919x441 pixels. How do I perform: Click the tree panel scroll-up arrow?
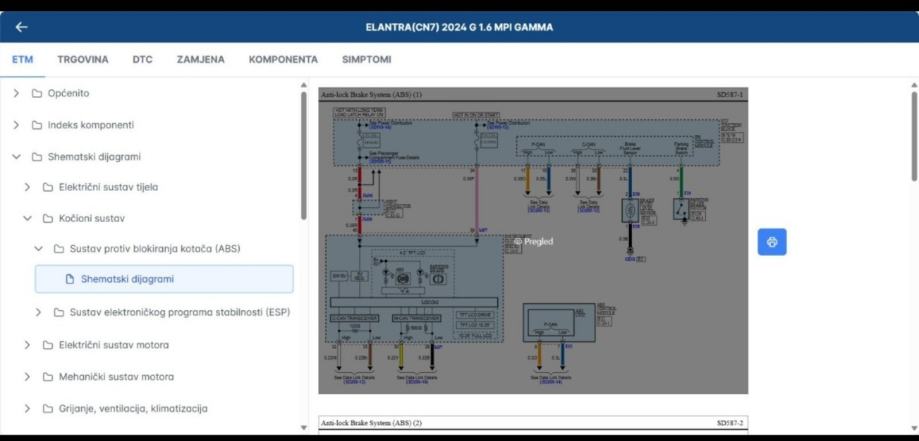tap(304, 84)
